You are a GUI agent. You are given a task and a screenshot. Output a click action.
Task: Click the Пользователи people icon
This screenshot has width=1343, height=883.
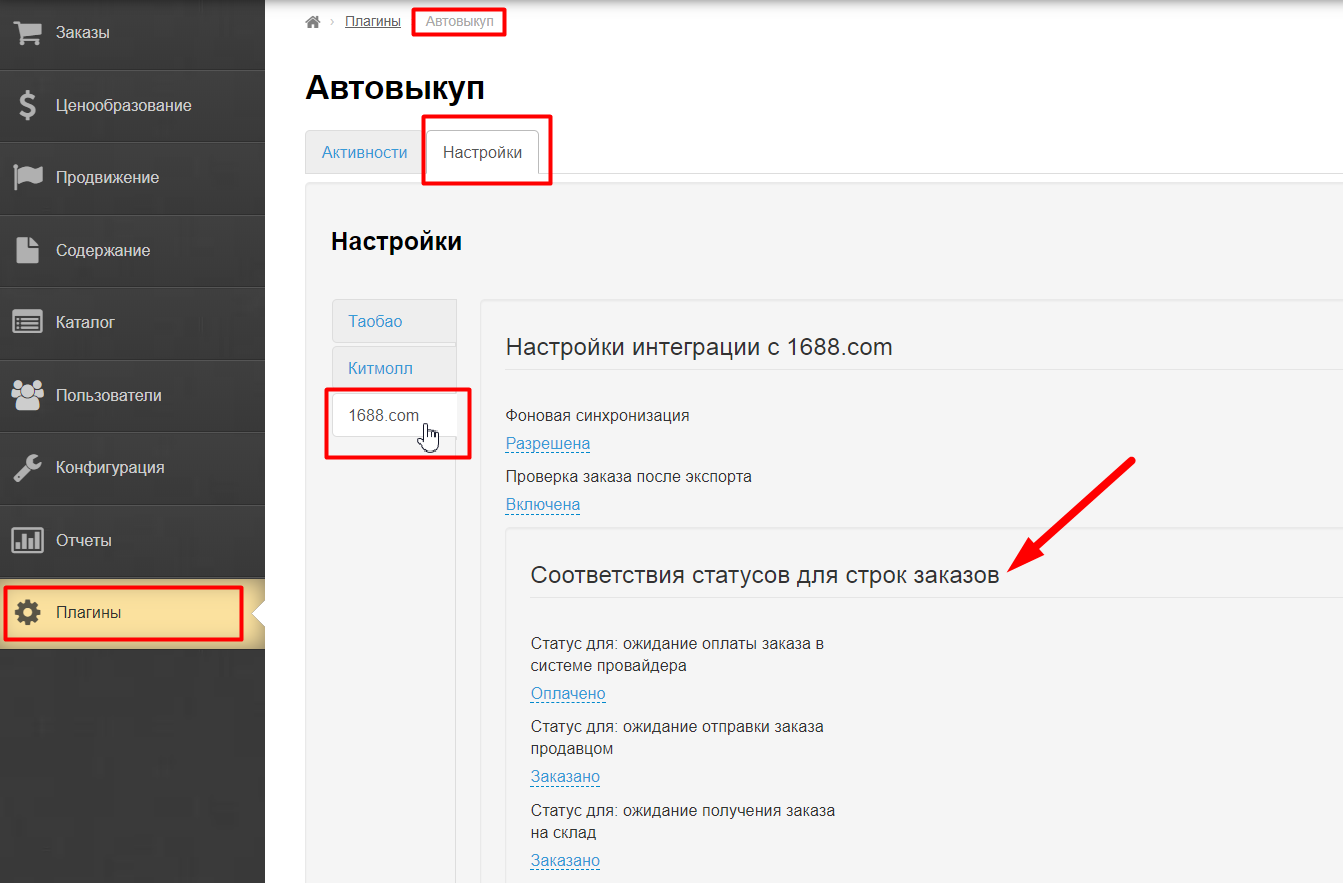point(27,395)
